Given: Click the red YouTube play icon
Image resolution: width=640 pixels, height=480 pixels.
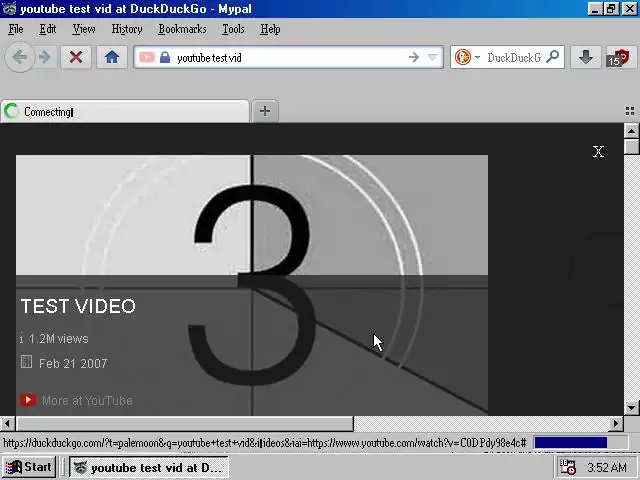Looking at the screenshot, I should click(28, 400).
